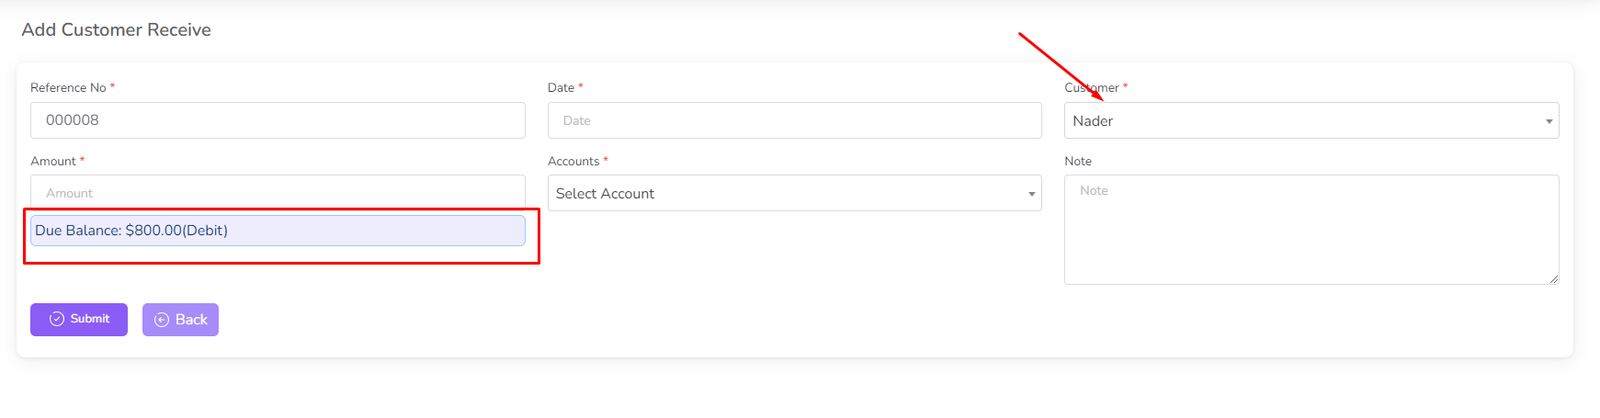Expand the Accounts dropdown arrow
Screen dimensions: 1600x418
tap(1032, 194)
